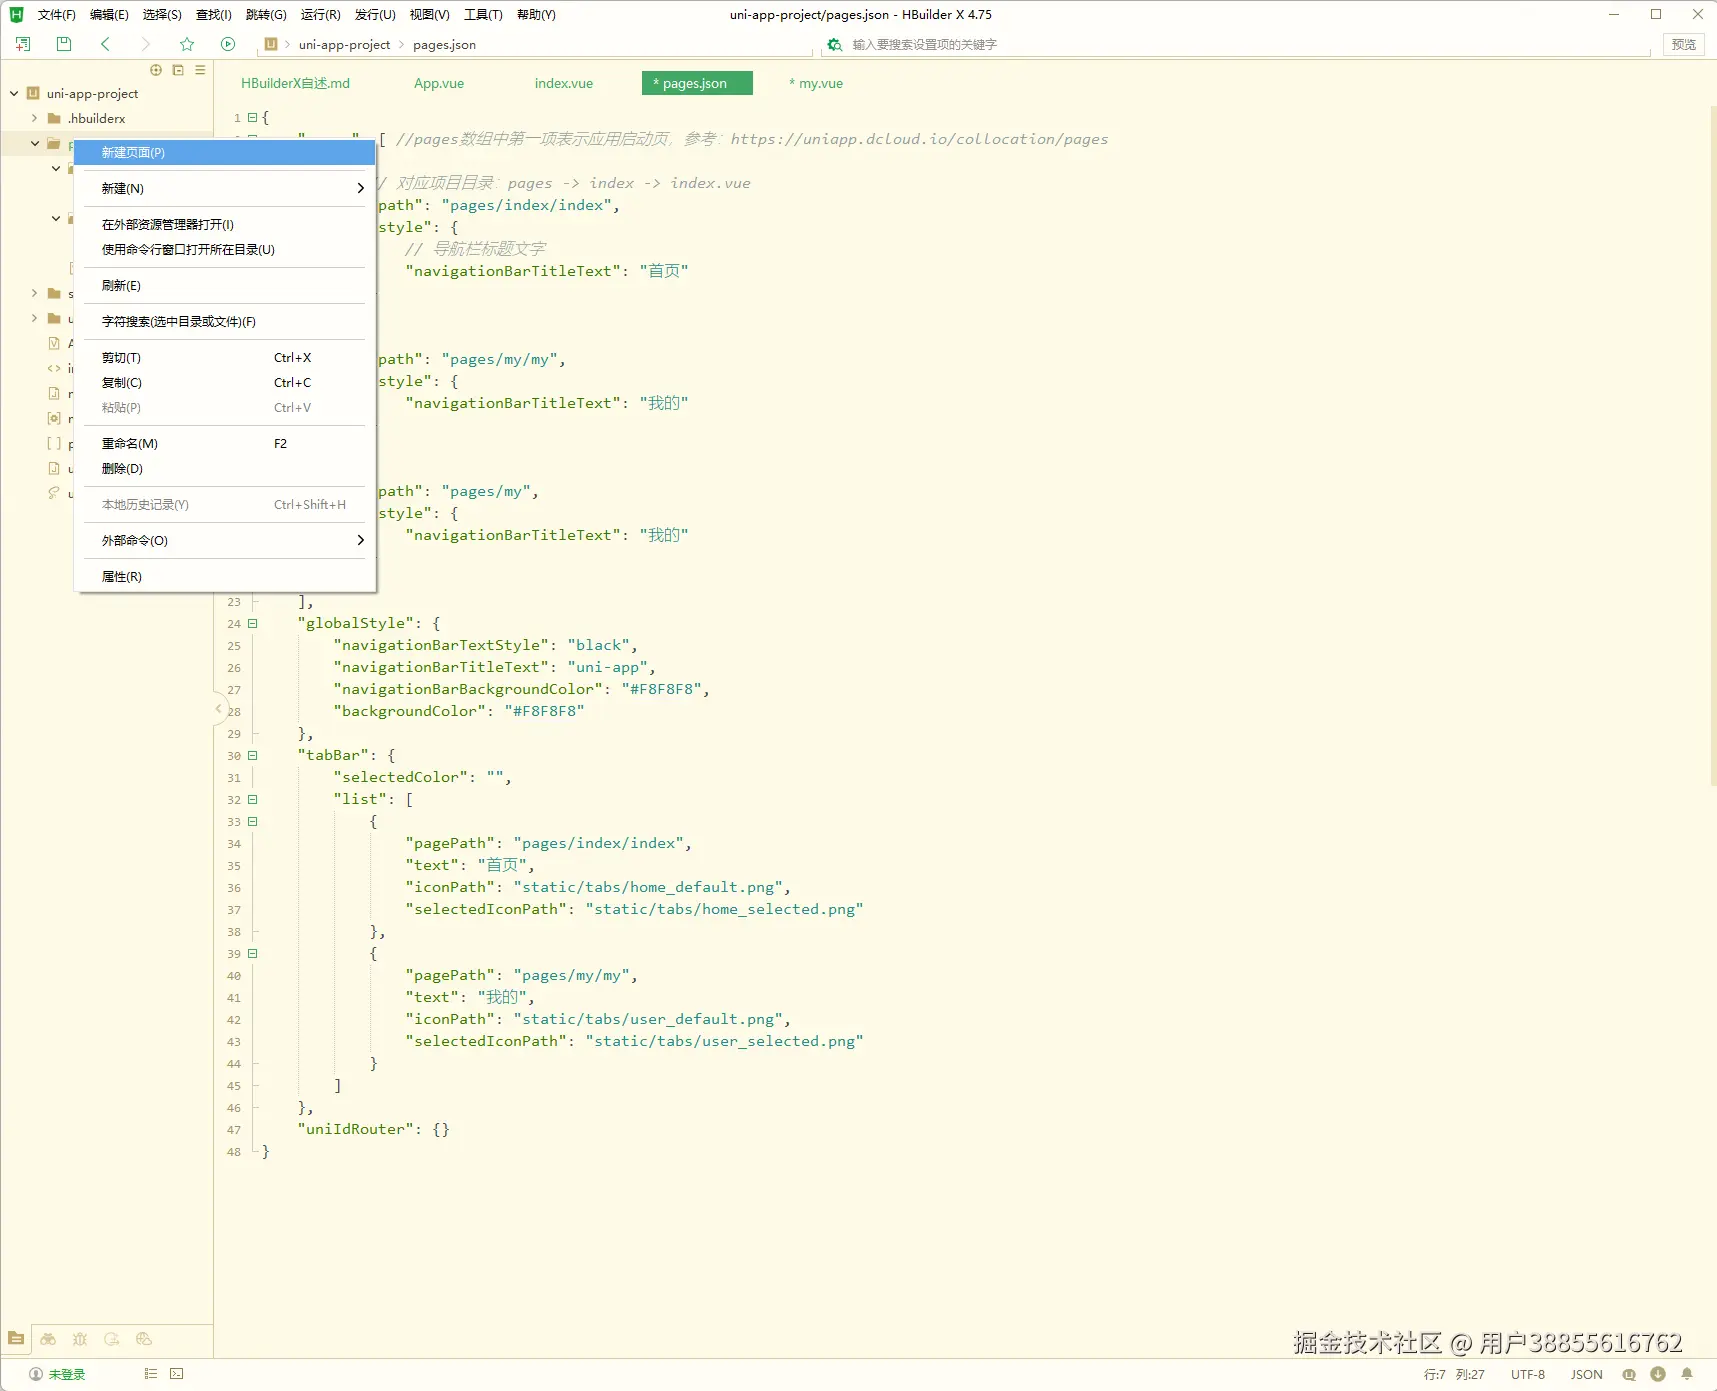
Task: Choose 删除(D) in context menu
Action: point(225,468)
